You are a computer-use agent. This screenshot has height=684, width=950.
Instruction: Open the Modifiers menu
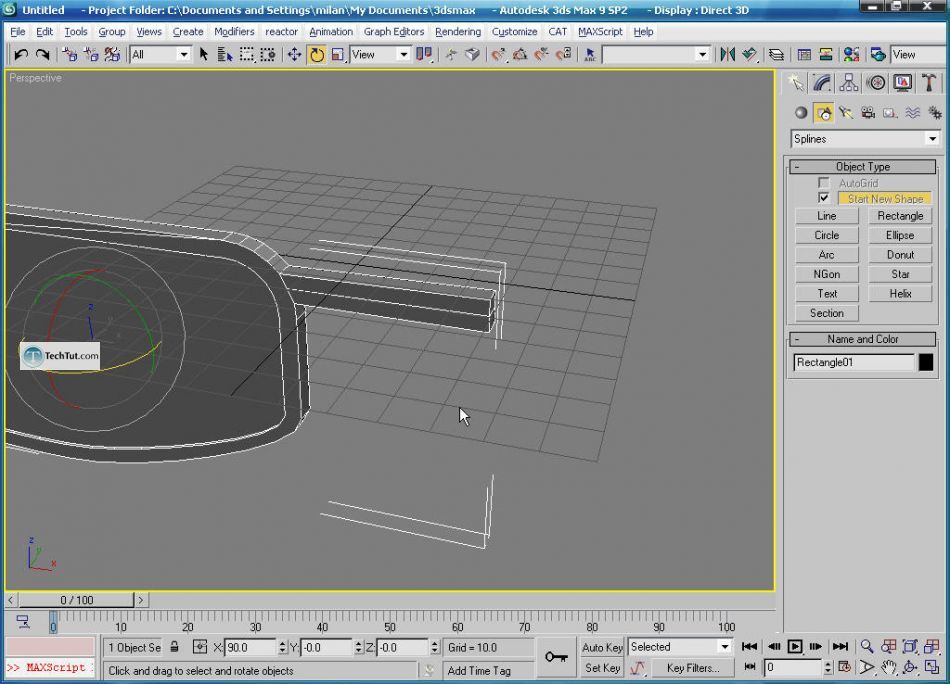234,31
